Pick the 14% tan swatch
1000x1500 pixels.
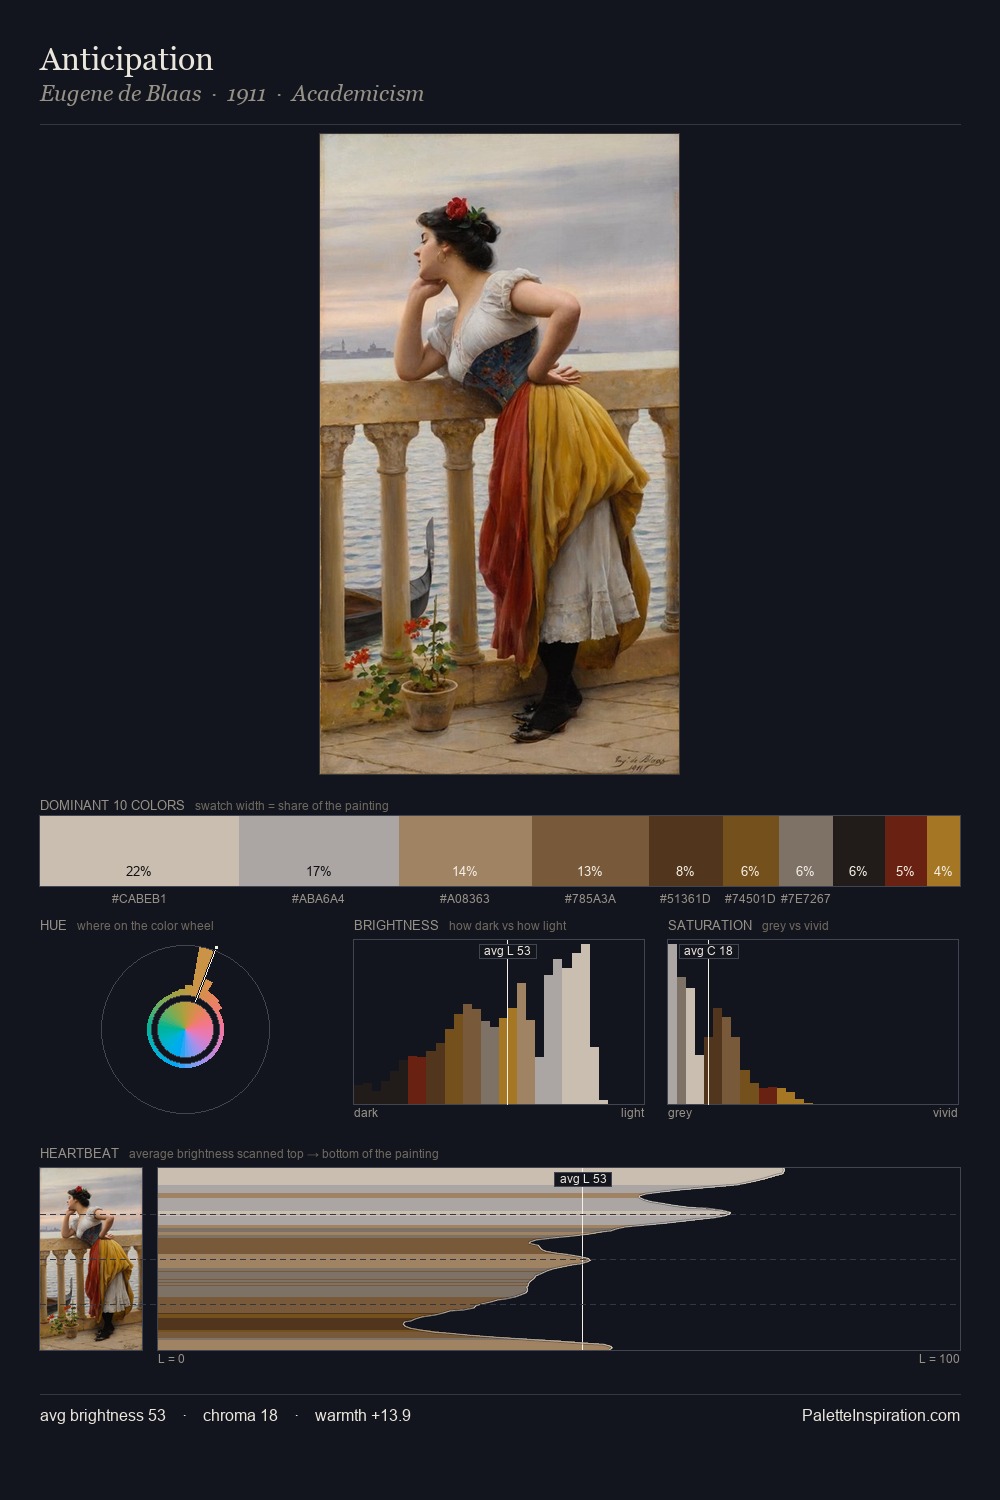click(465, 851)
